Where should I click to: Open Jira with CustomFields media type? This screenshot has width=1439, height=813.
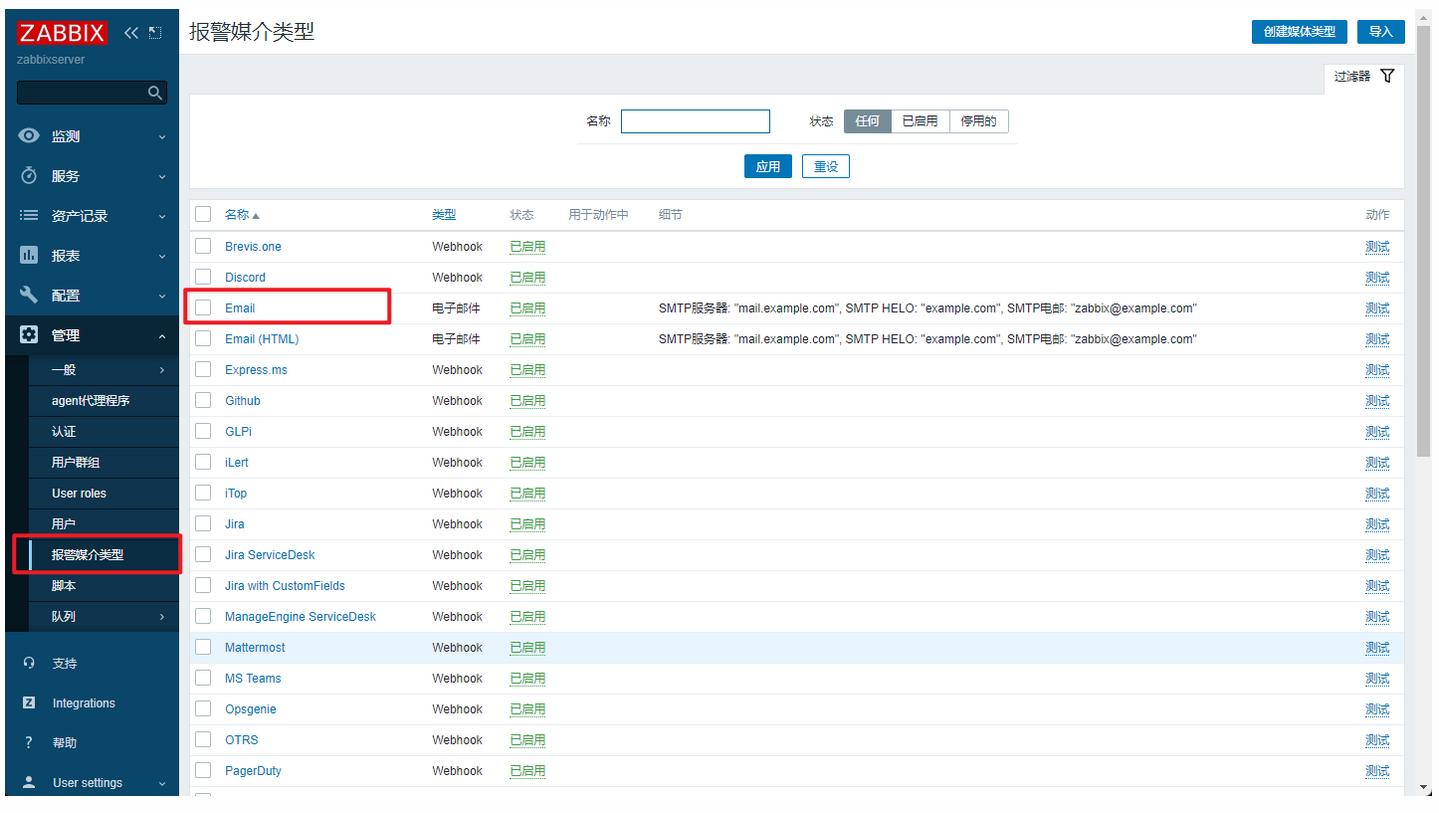coord(285,586)
